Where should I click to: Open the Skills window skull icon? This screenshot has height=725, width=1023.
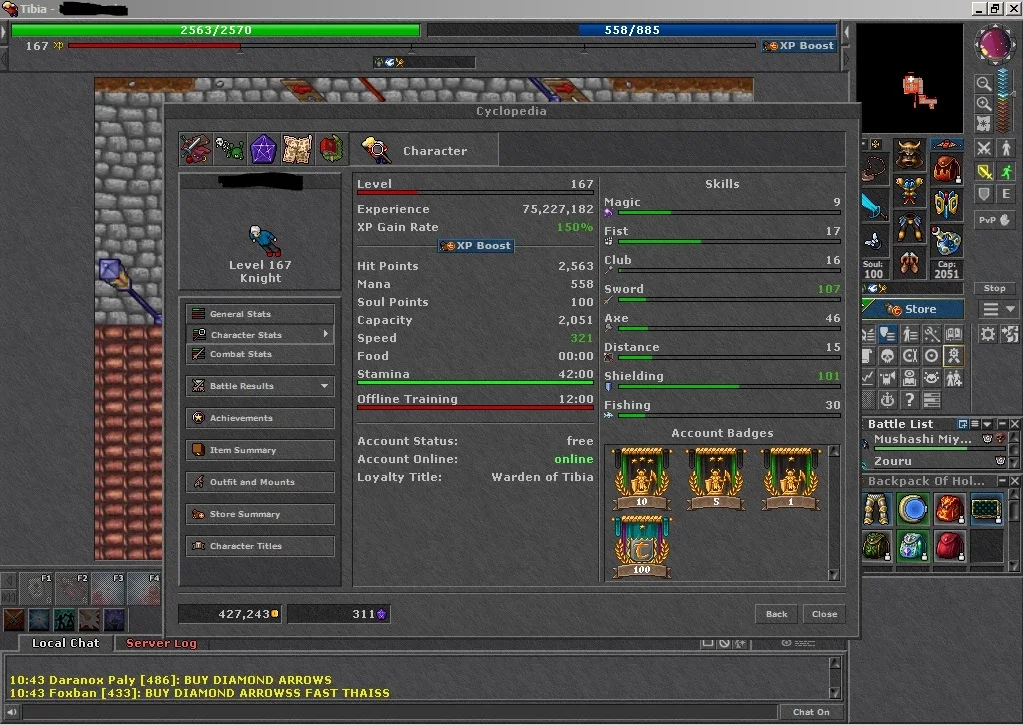click(x=887, y=356)
